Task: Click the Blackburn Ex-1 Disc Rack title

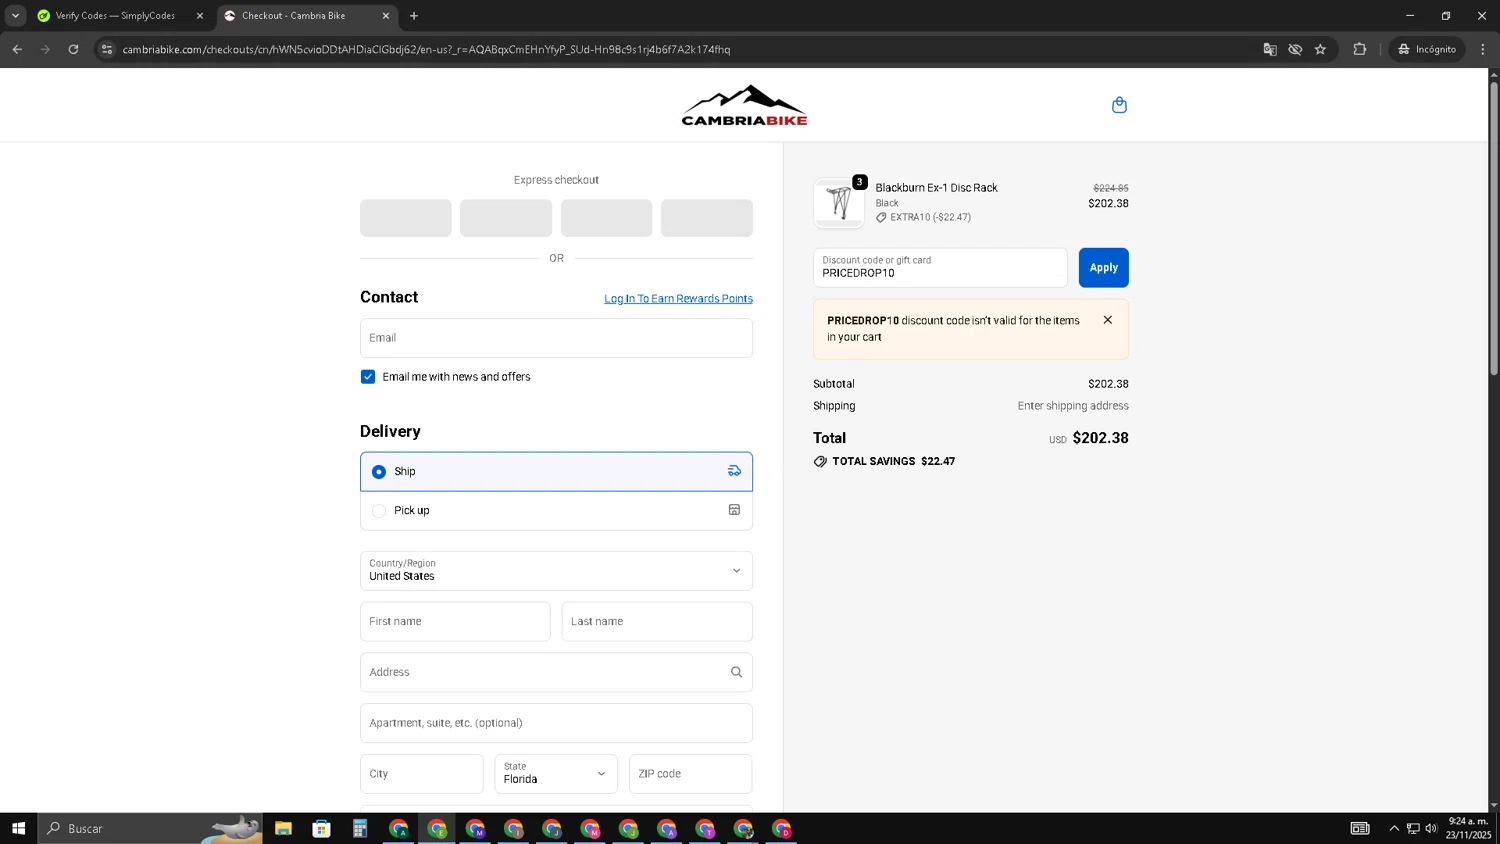Action: [x=936, y=188]
